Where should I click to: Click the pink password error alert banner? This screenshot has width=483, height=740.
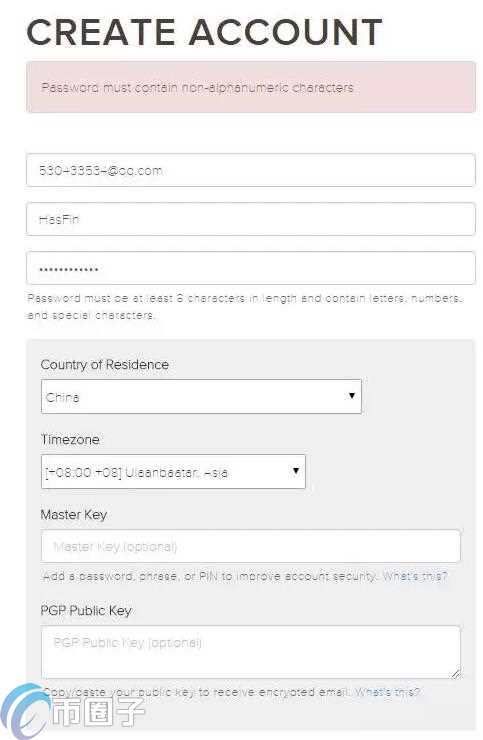coord(251,87)
